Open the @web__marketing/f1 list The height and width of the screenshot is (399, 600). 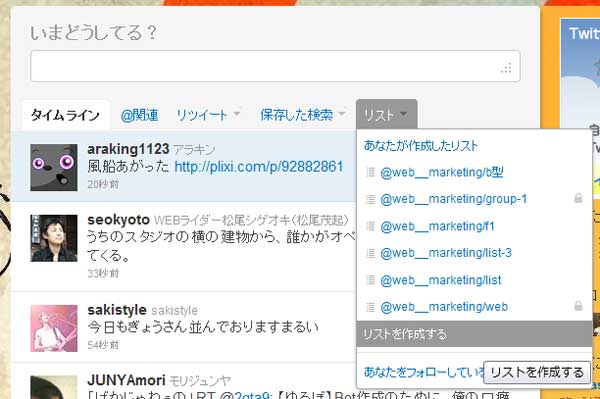click(437, 226)
